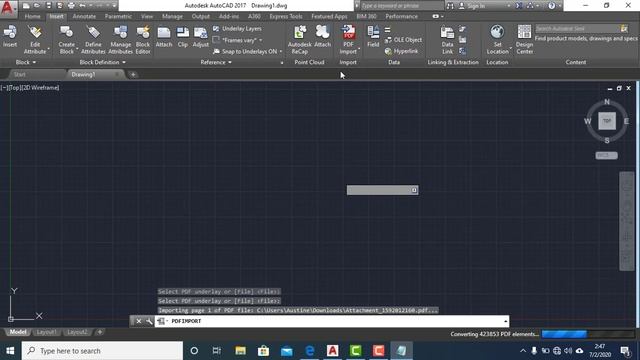640x360 pixels.
Task: Expand the Block Definition panel dropdown
Action: pyautogui.click(x=102, y=62)
